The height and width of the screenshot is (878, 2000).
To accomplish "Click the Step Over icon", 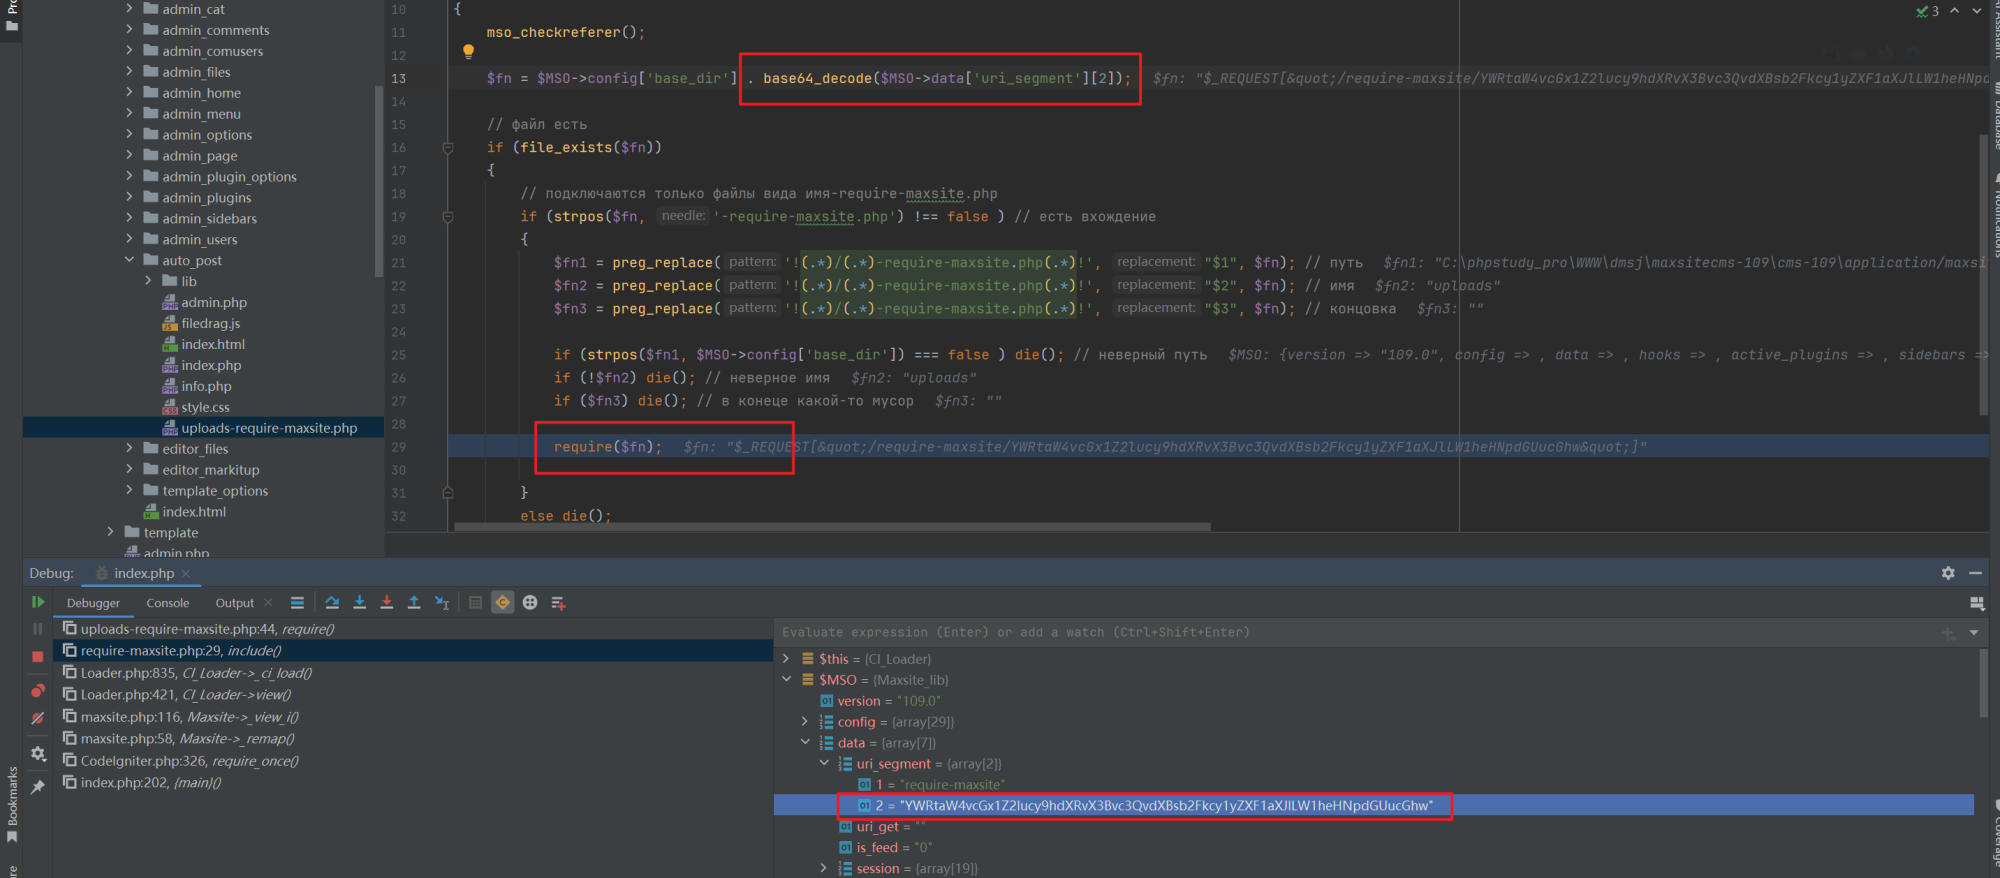I will [x=332, y=602].
